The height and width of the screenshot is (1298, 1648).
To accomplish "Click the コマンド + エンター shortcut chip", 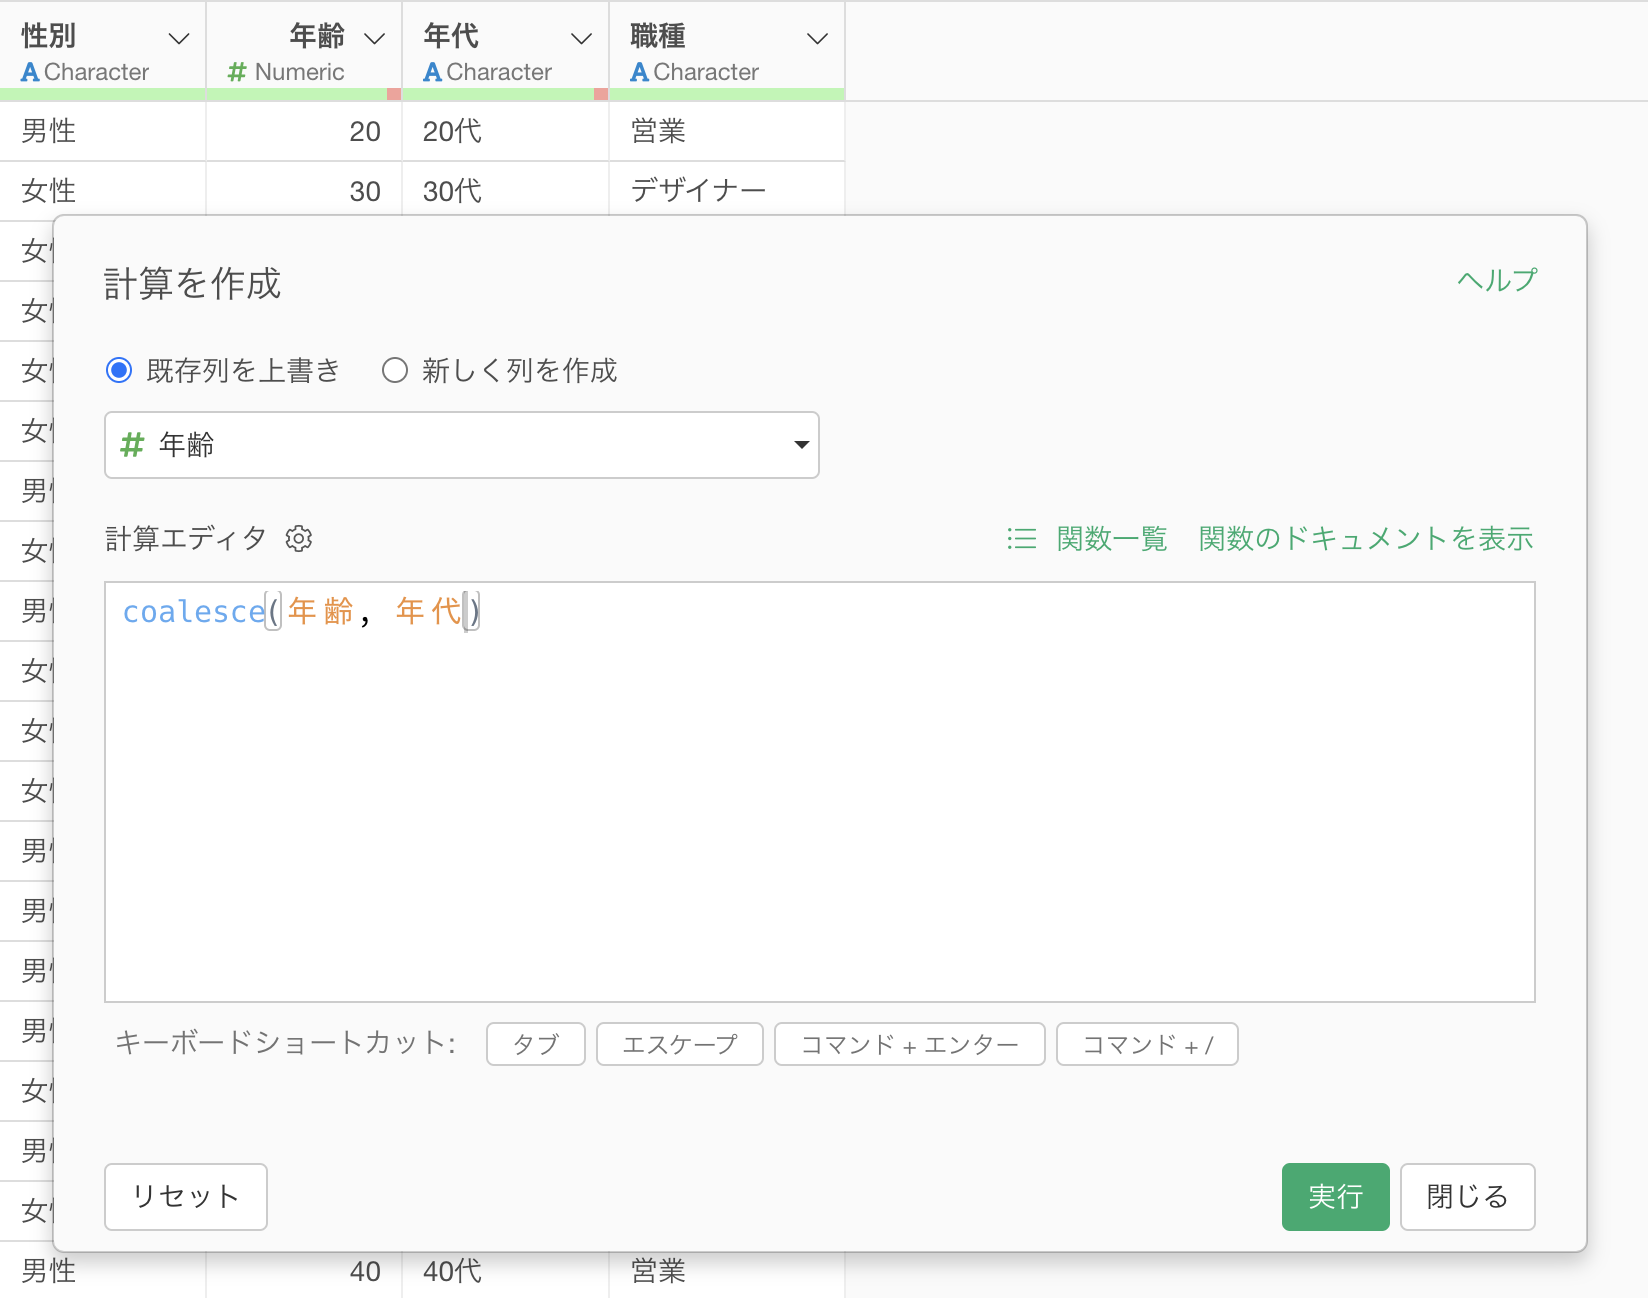I will point(909,1044).
